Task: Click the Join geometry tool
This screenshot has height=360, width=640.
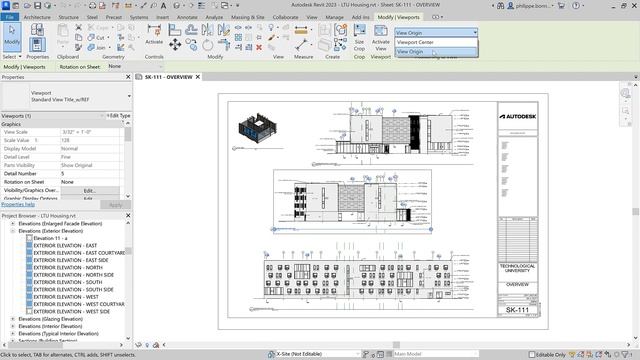Action: click(97, 47)
